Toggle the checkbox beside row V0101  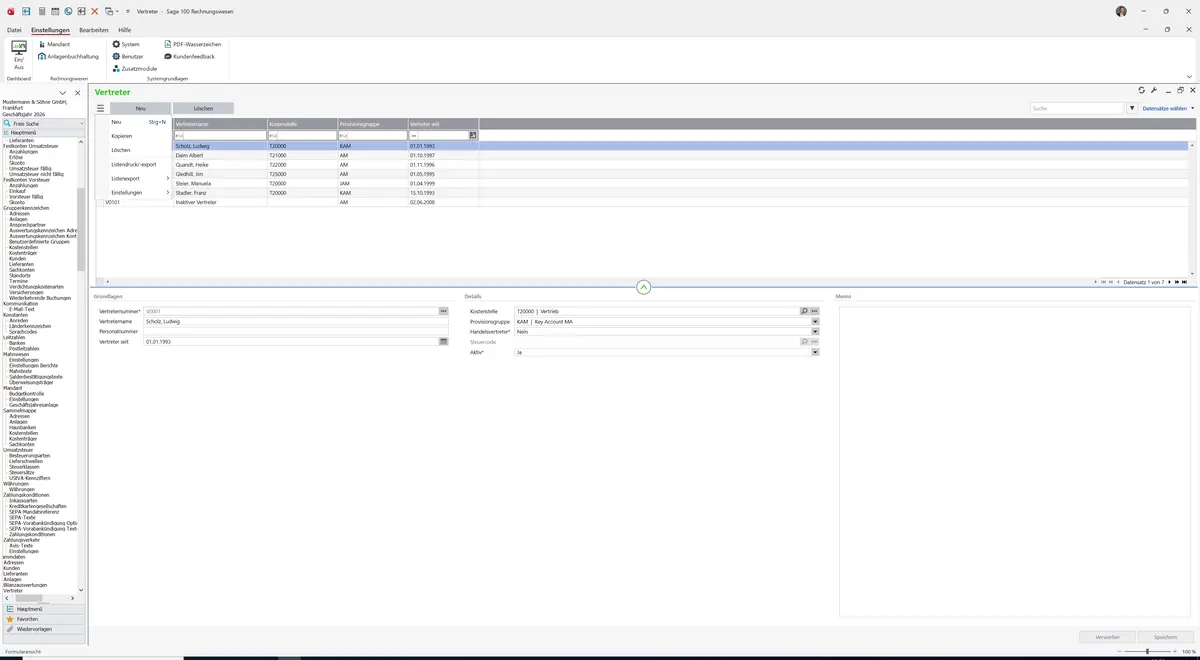pos(99,202)
